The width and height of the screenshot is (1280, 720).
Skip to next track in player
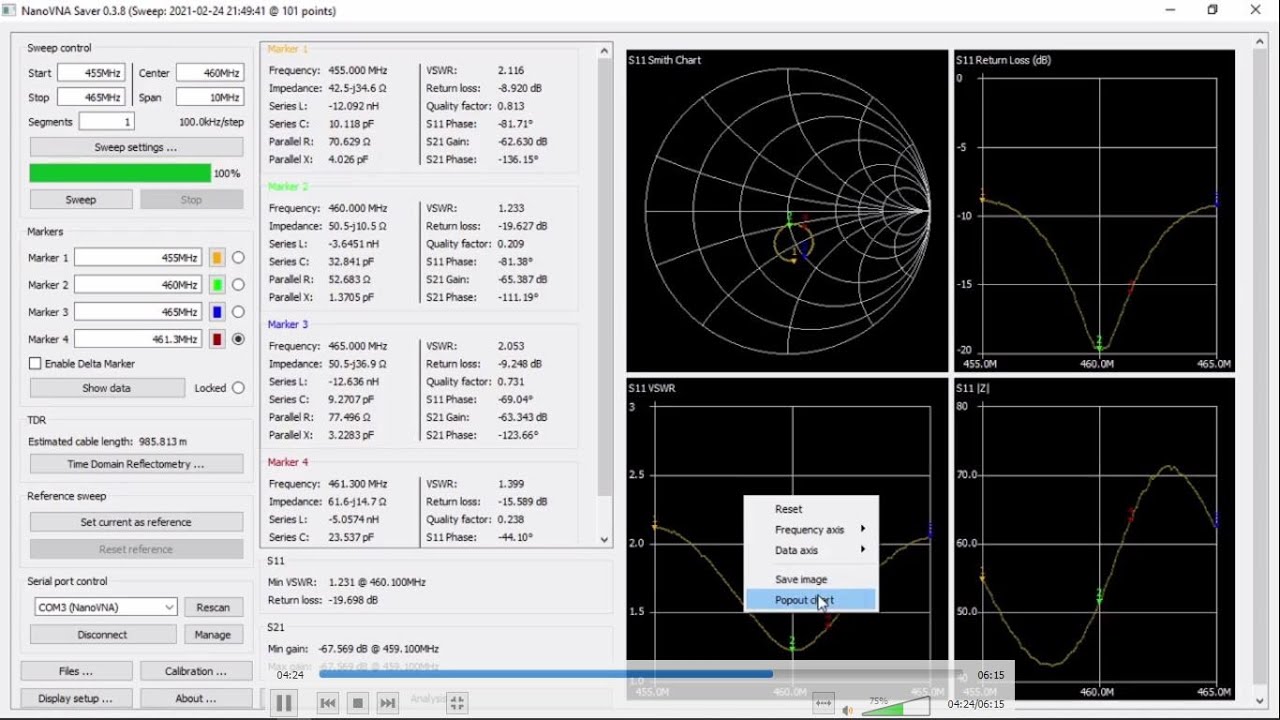pyautogui.click(x=388, y=703)
